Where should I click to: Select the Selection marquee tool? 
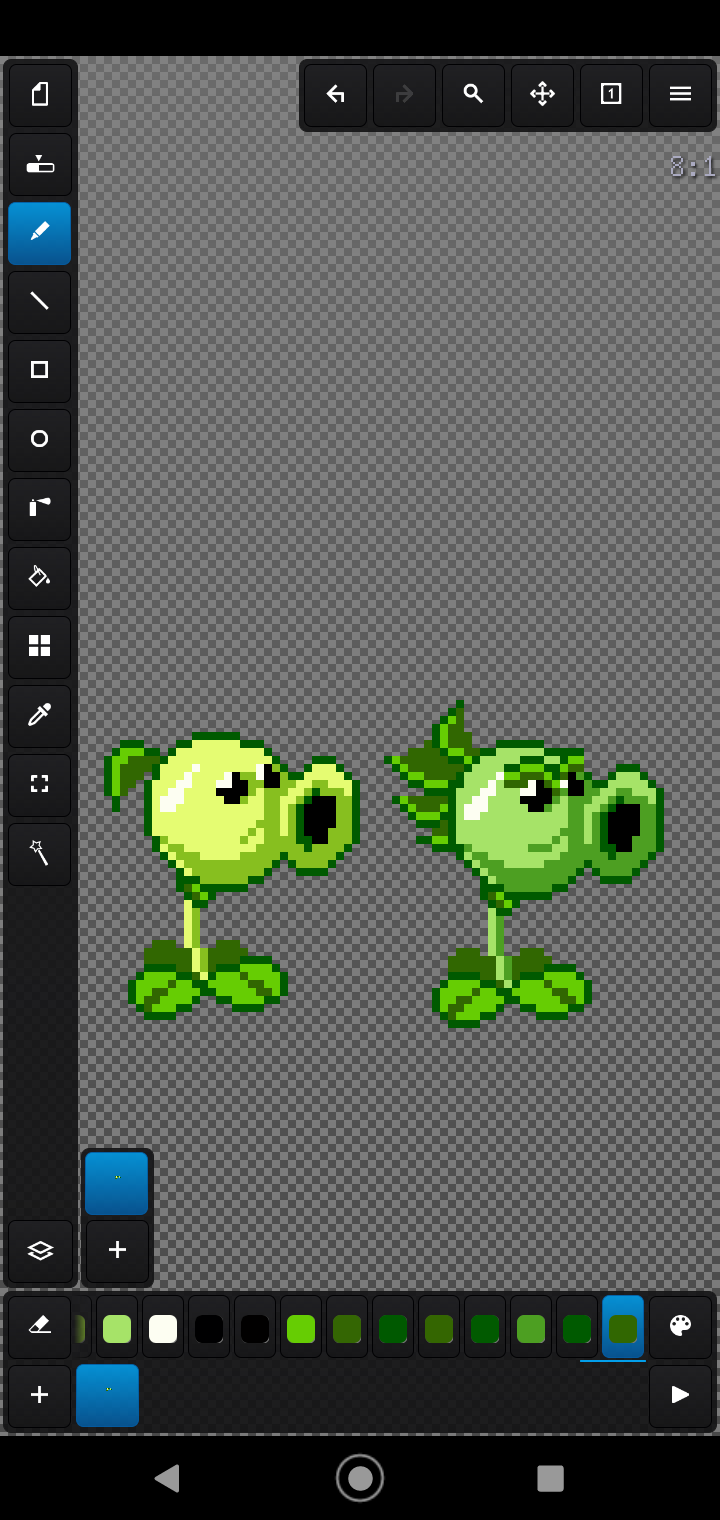coord(40,785)
